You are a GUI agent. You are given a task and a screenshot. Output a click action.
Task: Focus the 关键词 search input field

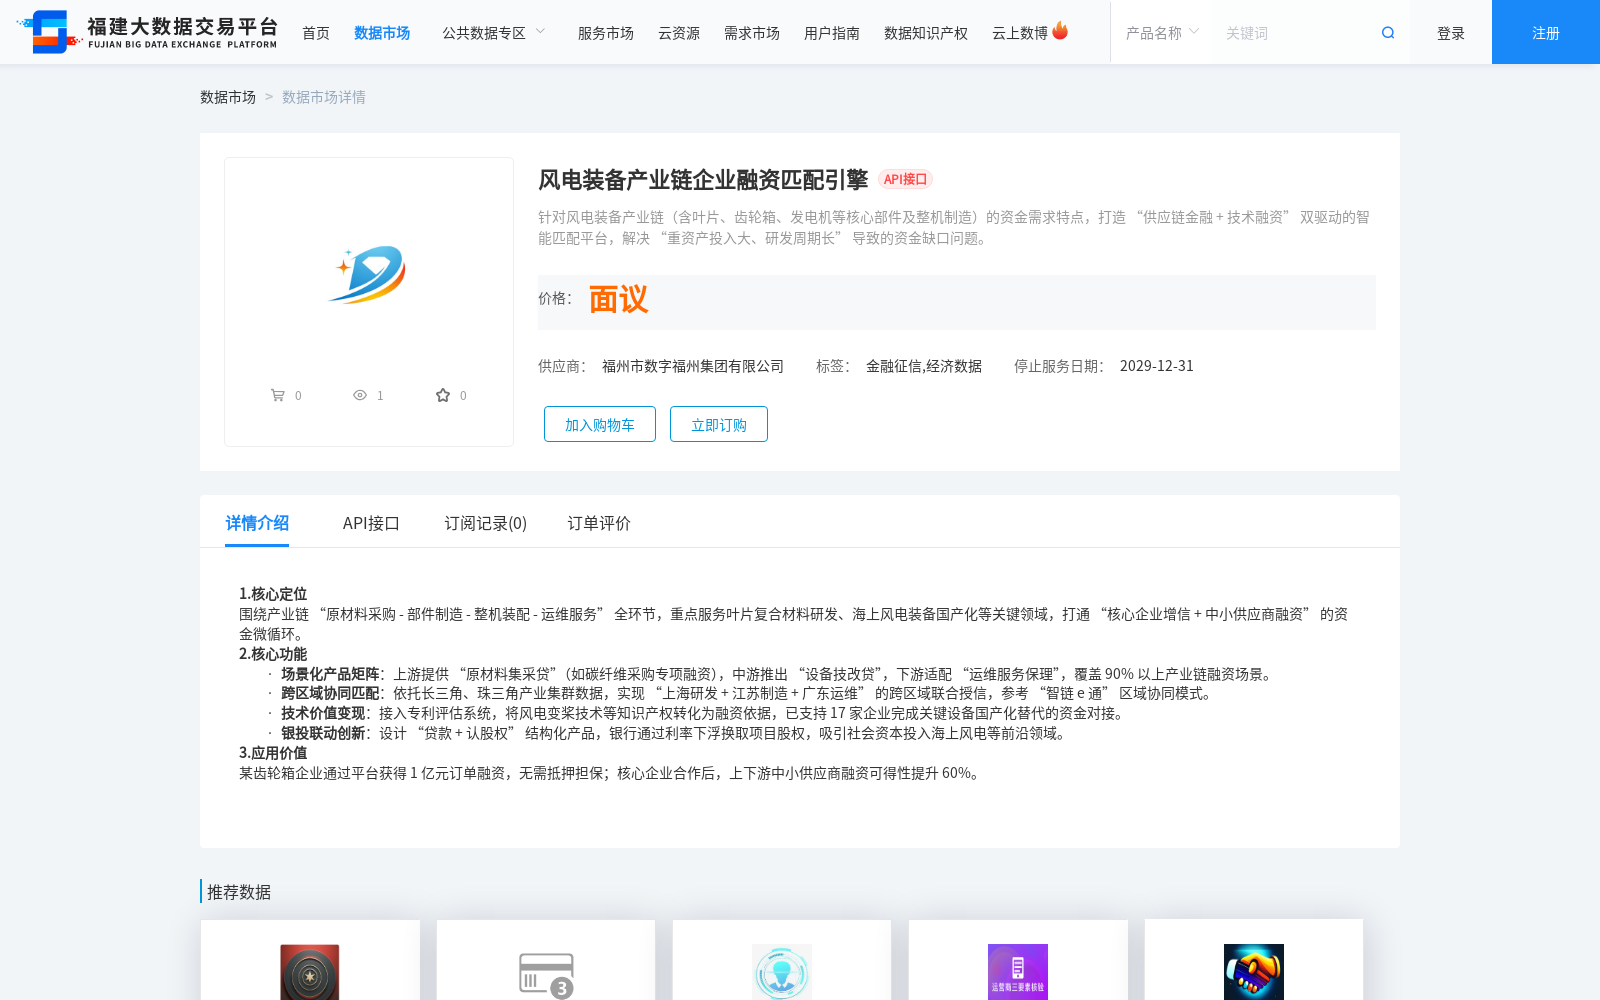click(x=1295, y=33)
